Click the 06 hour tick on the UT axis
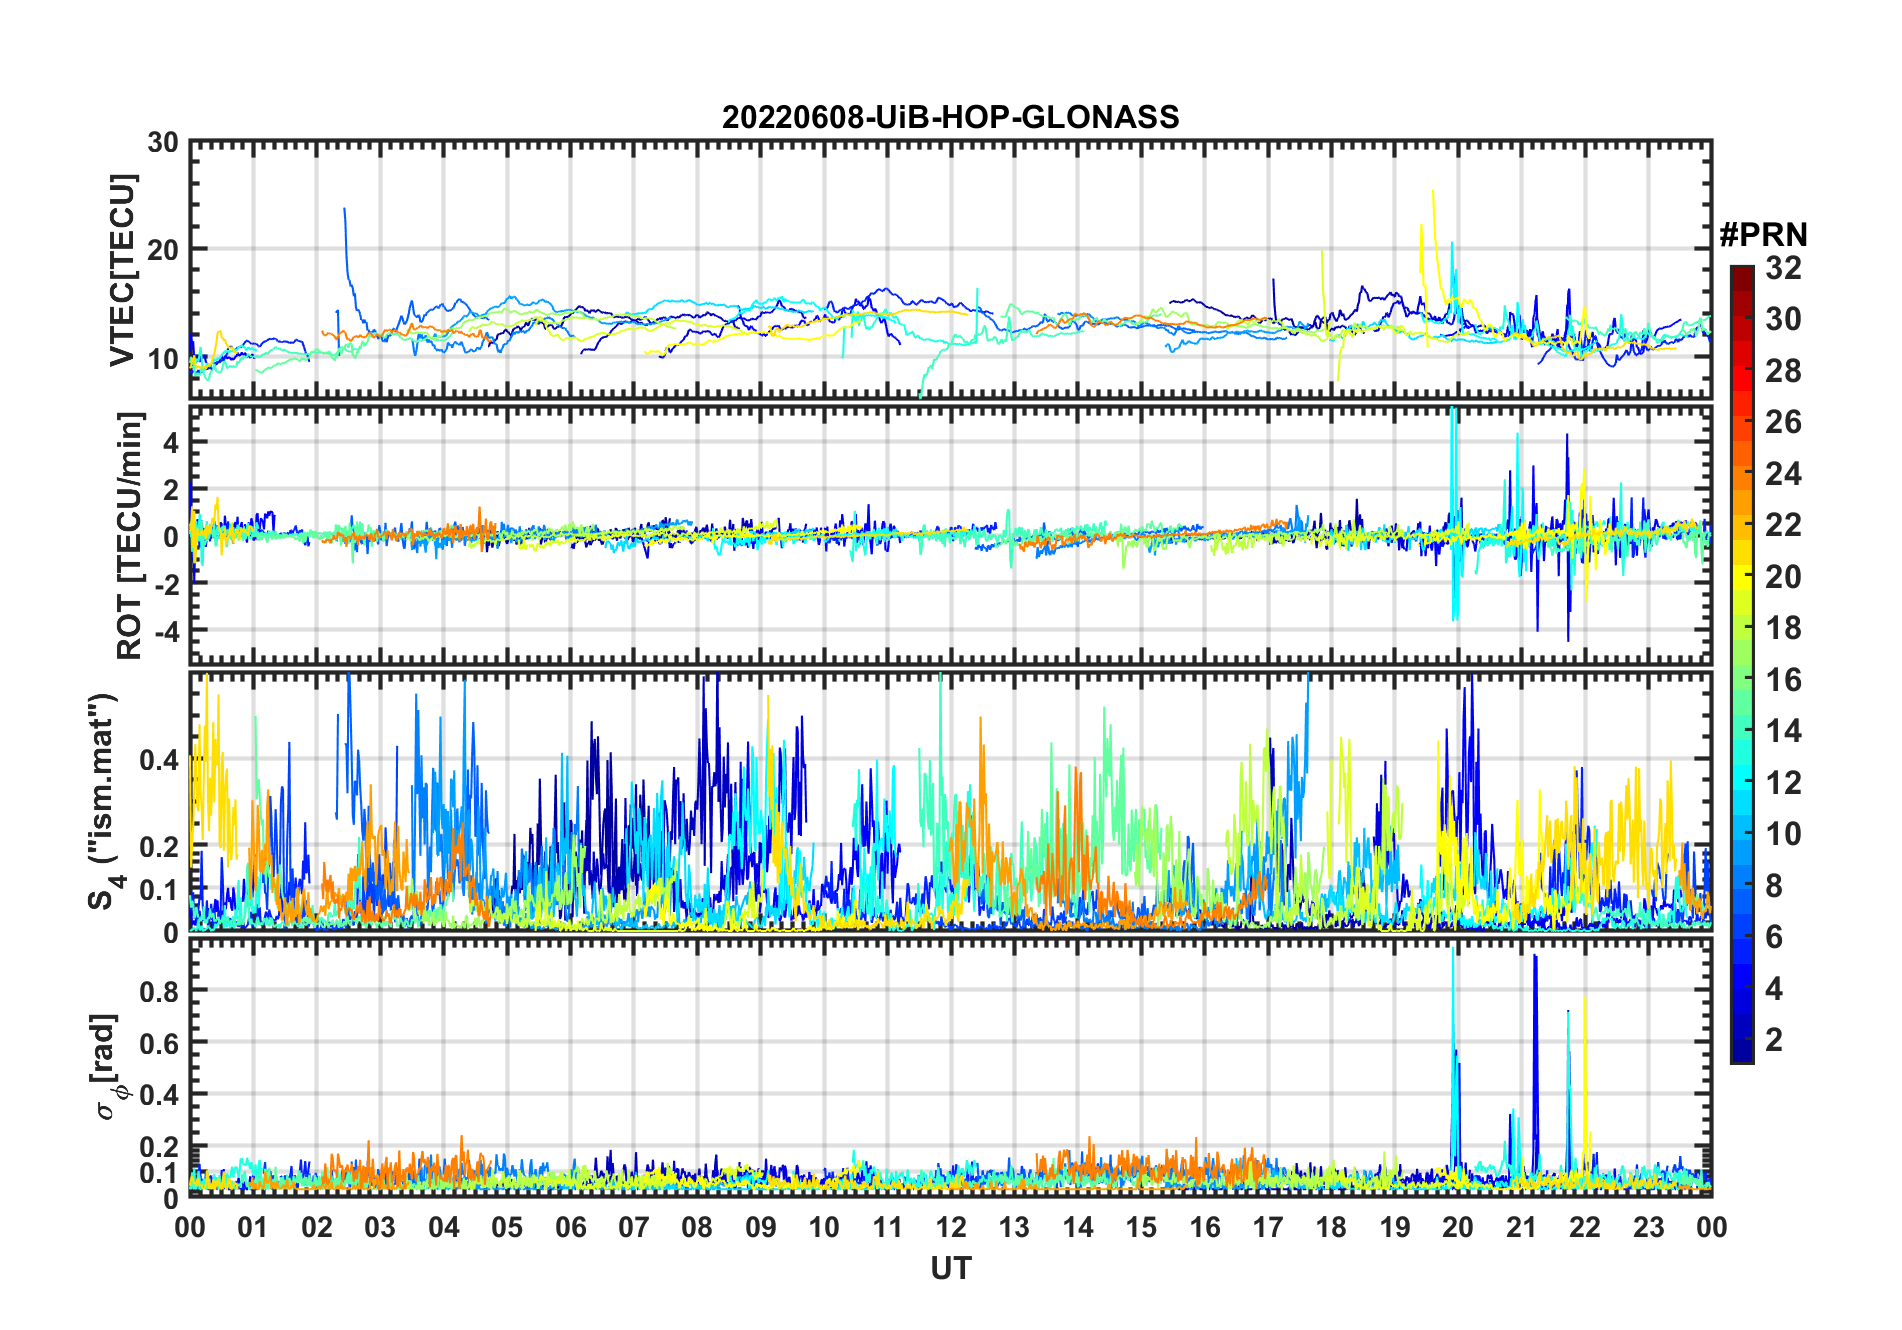The width and height of the screenshot is (1902, 1330). coord(571,1227)
